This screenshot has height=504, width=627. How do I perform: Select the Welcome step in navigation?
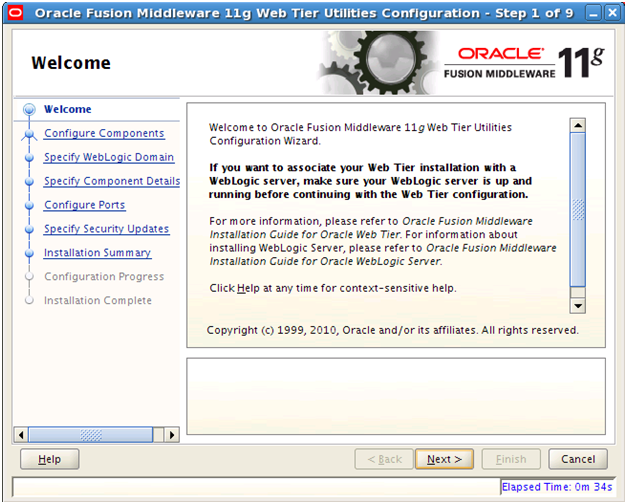(68, 109)
